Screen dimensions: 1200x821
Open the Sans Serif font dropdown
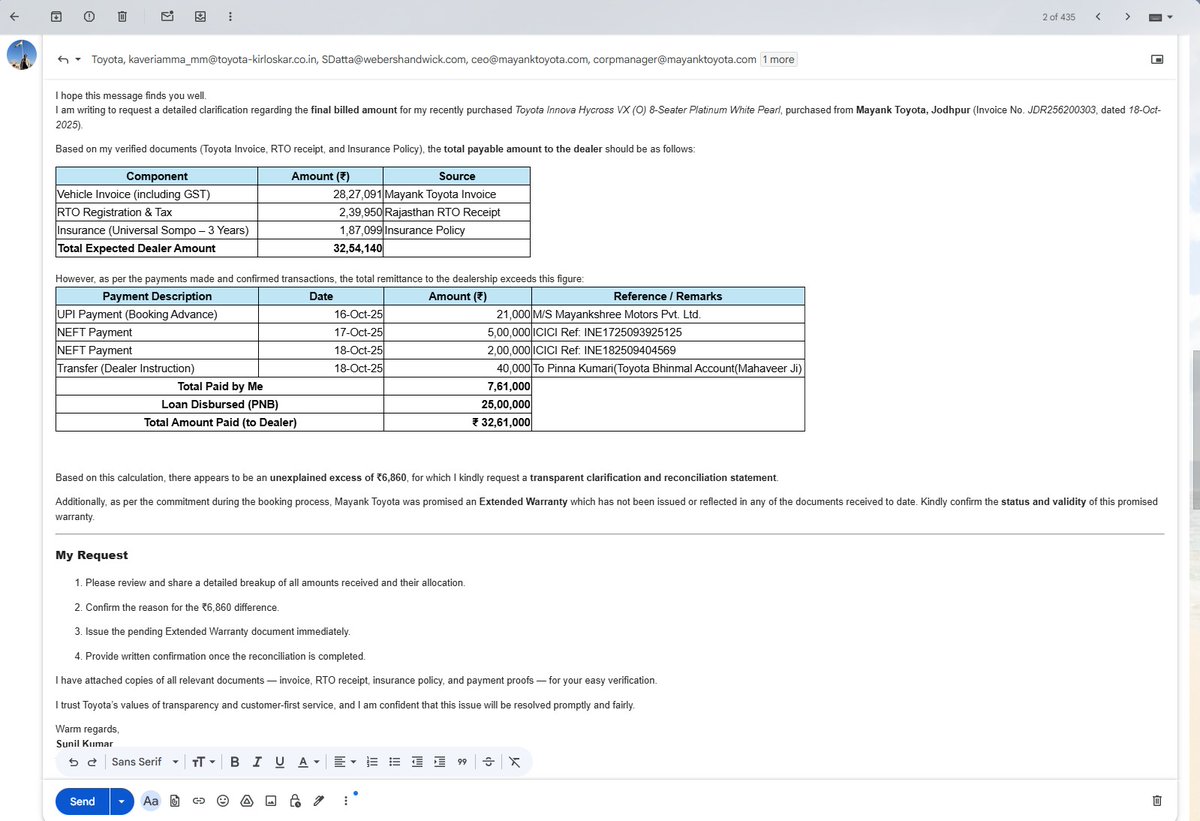(x=145, y=762)
